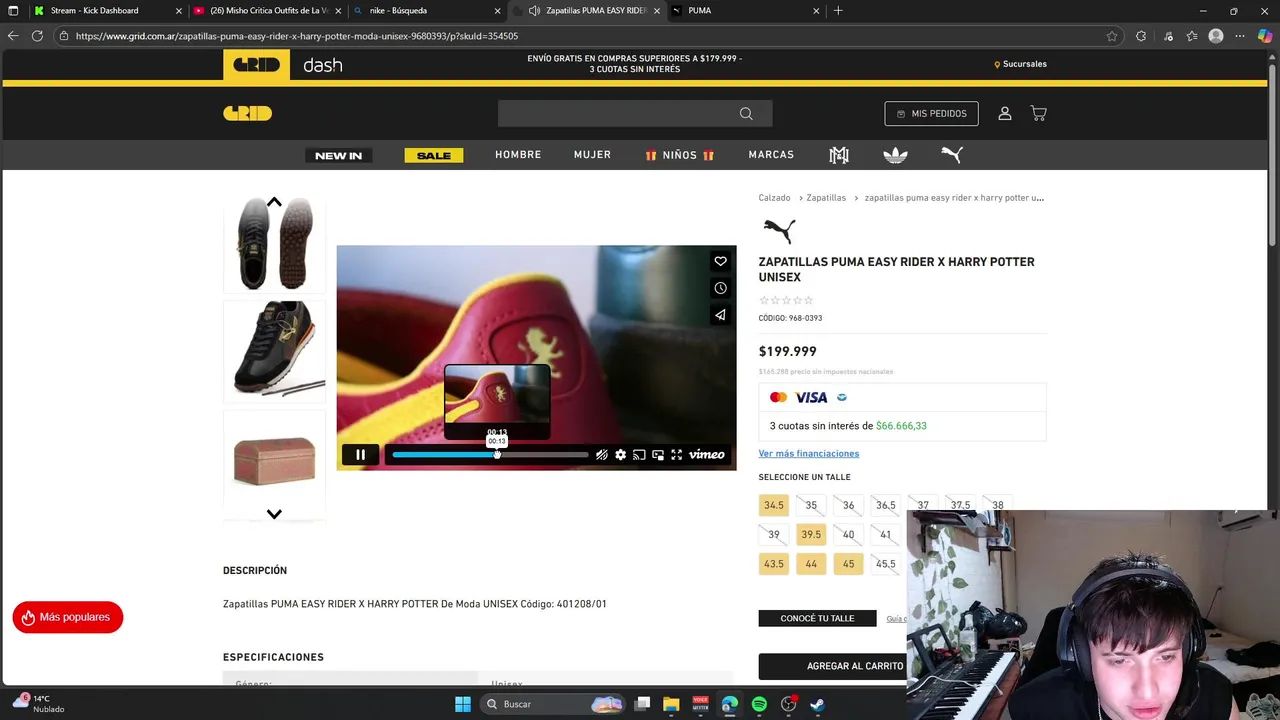Seek on the video progress bar
The height and width of the screenshot is (720, 1280).
pyautogui.click(x=490, y=455)
